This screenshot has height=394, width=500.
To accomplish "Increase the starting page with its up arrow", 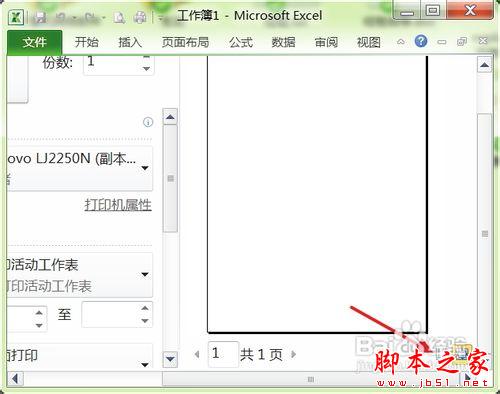I will point(39,313).
